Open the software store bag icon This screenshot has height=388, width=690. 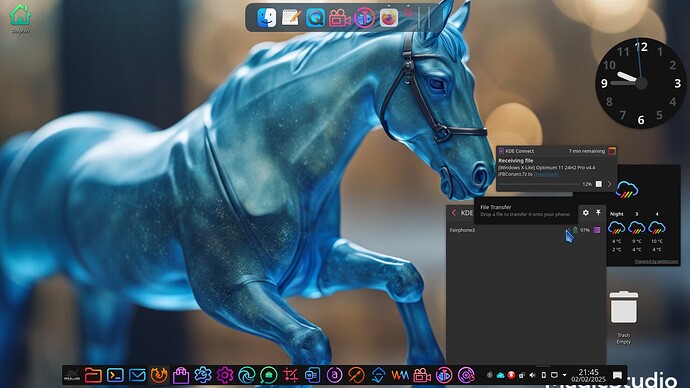pyautogui.click(x=181, y=375)
